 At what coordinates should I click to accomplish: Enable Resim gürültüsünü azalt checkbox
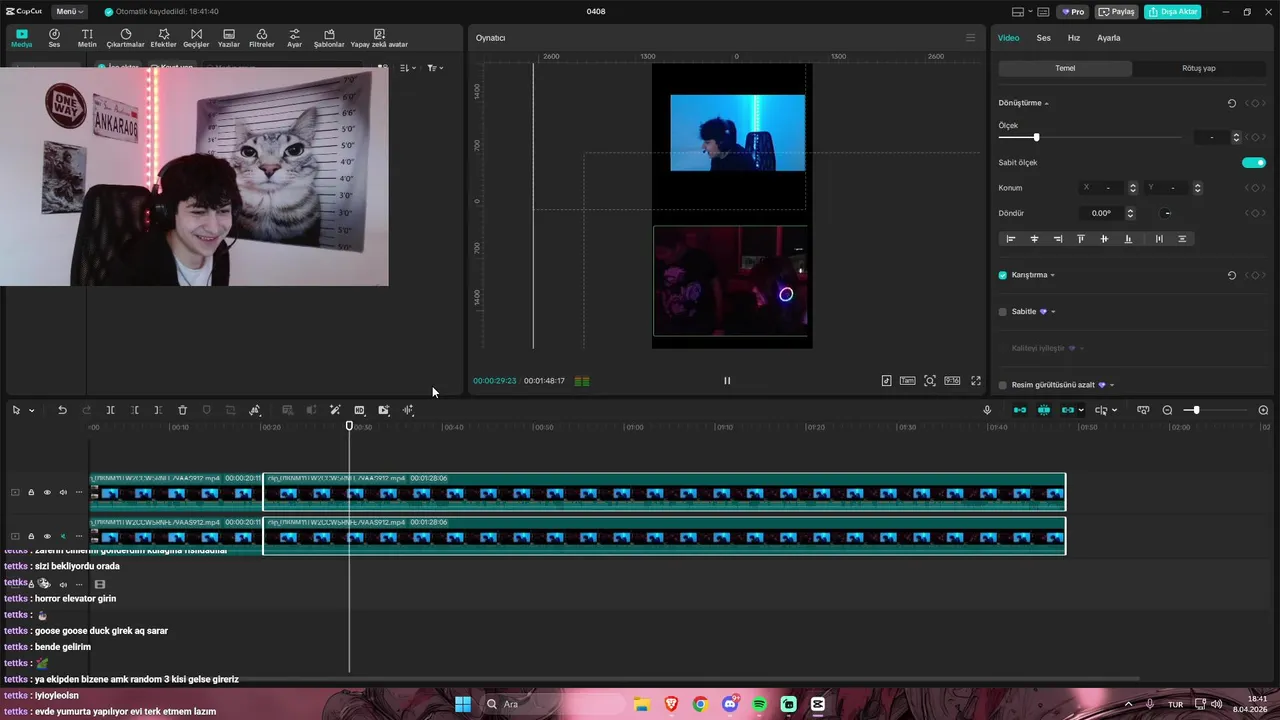click(x=1003, y=385)
